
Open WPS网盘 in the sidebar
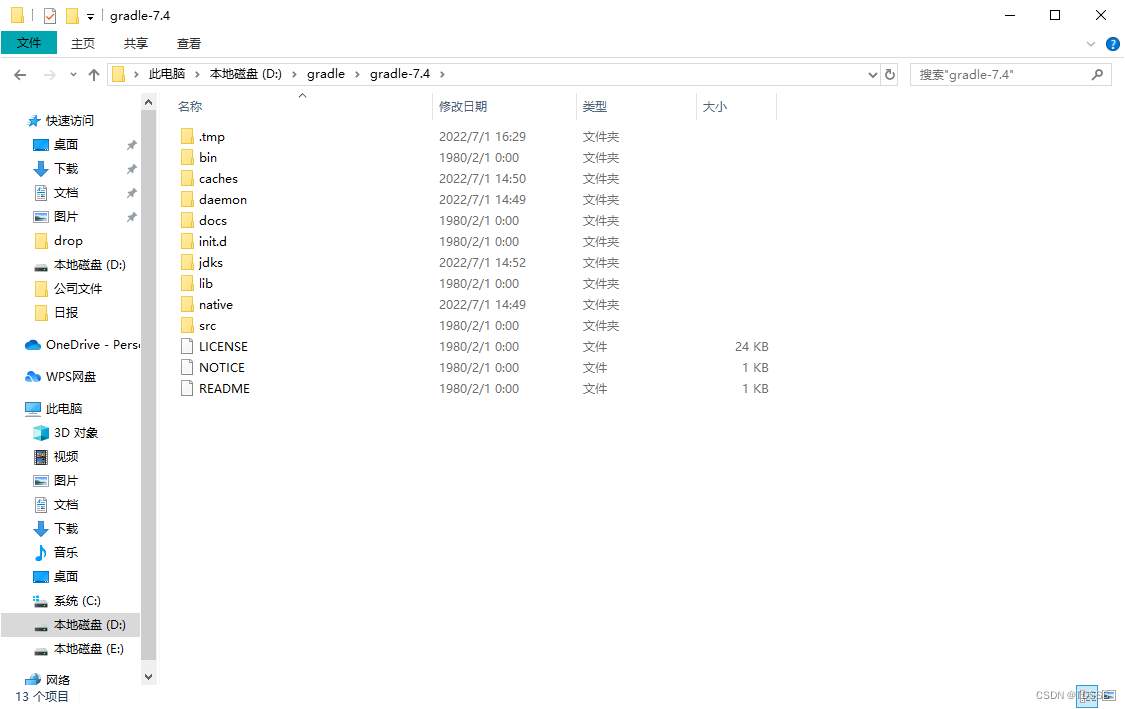click(x=70, y=376)
